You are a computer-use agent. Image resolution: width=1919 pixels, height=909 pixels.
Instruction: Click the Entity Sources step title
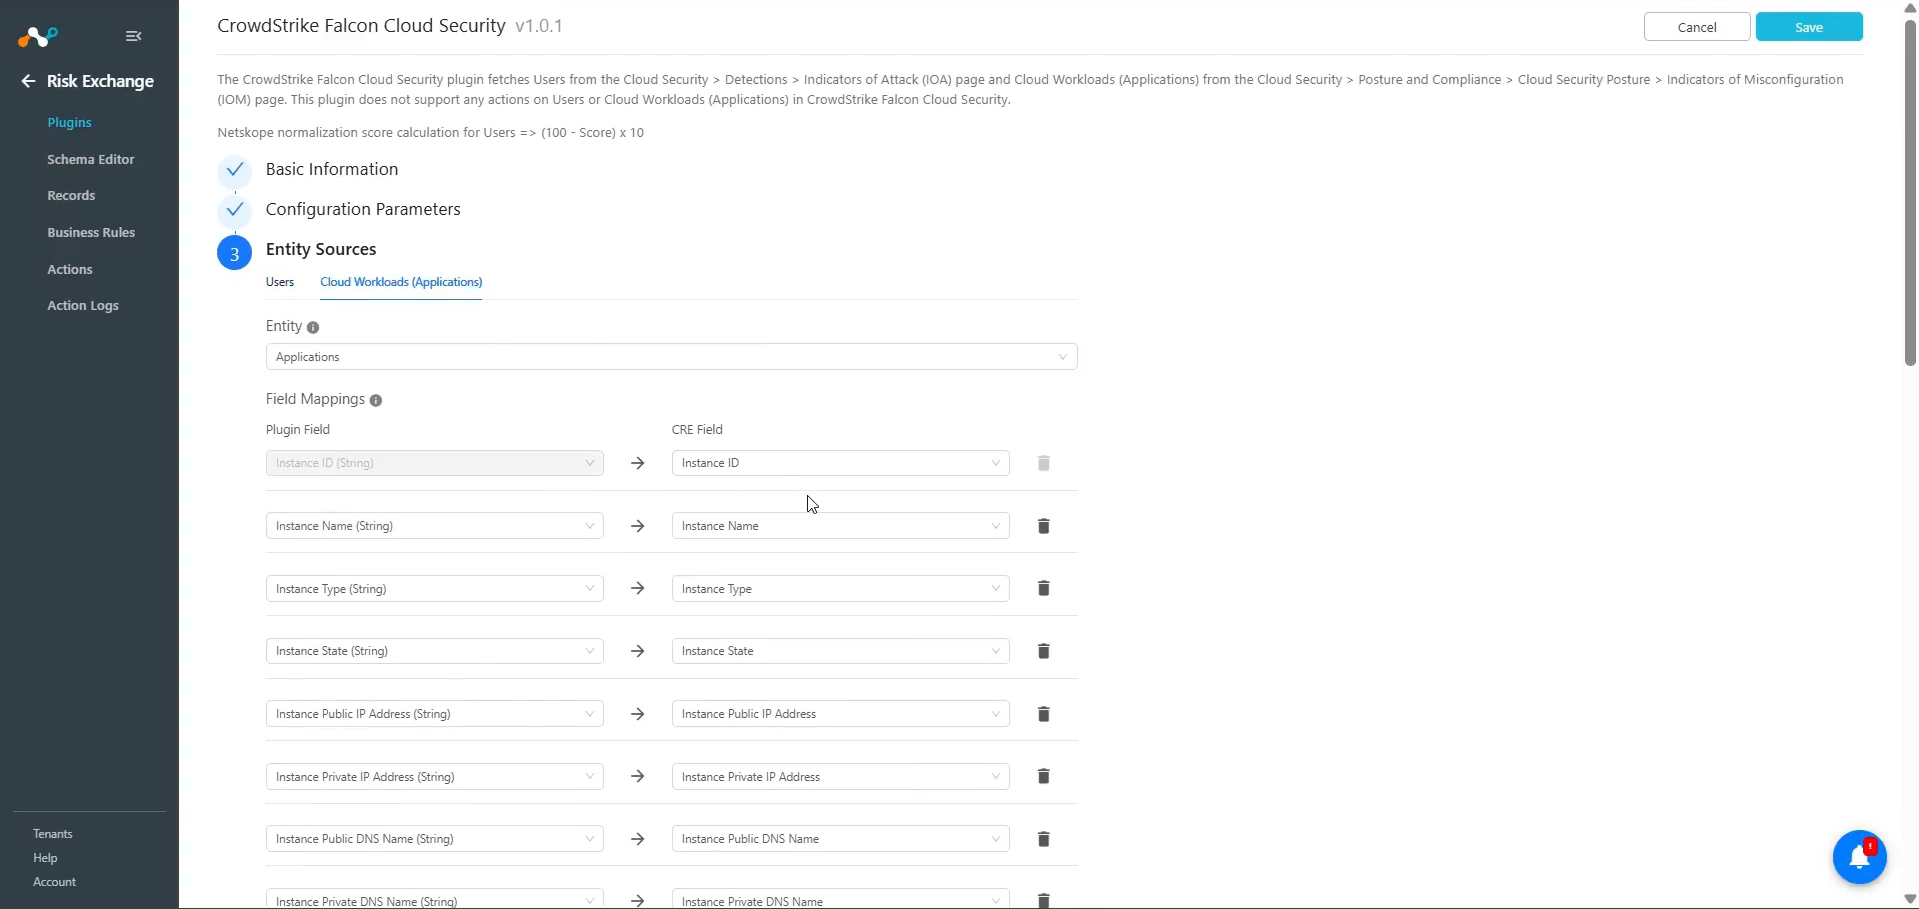tap(321, 250)
